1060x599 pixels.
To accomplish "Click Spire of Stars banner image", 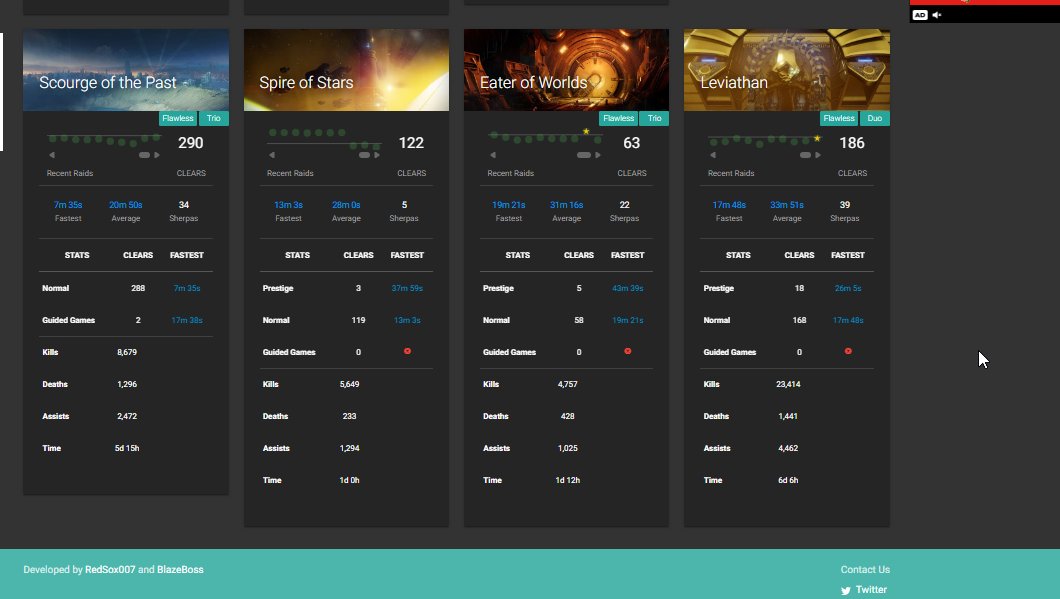I will [x=346, y=70].
